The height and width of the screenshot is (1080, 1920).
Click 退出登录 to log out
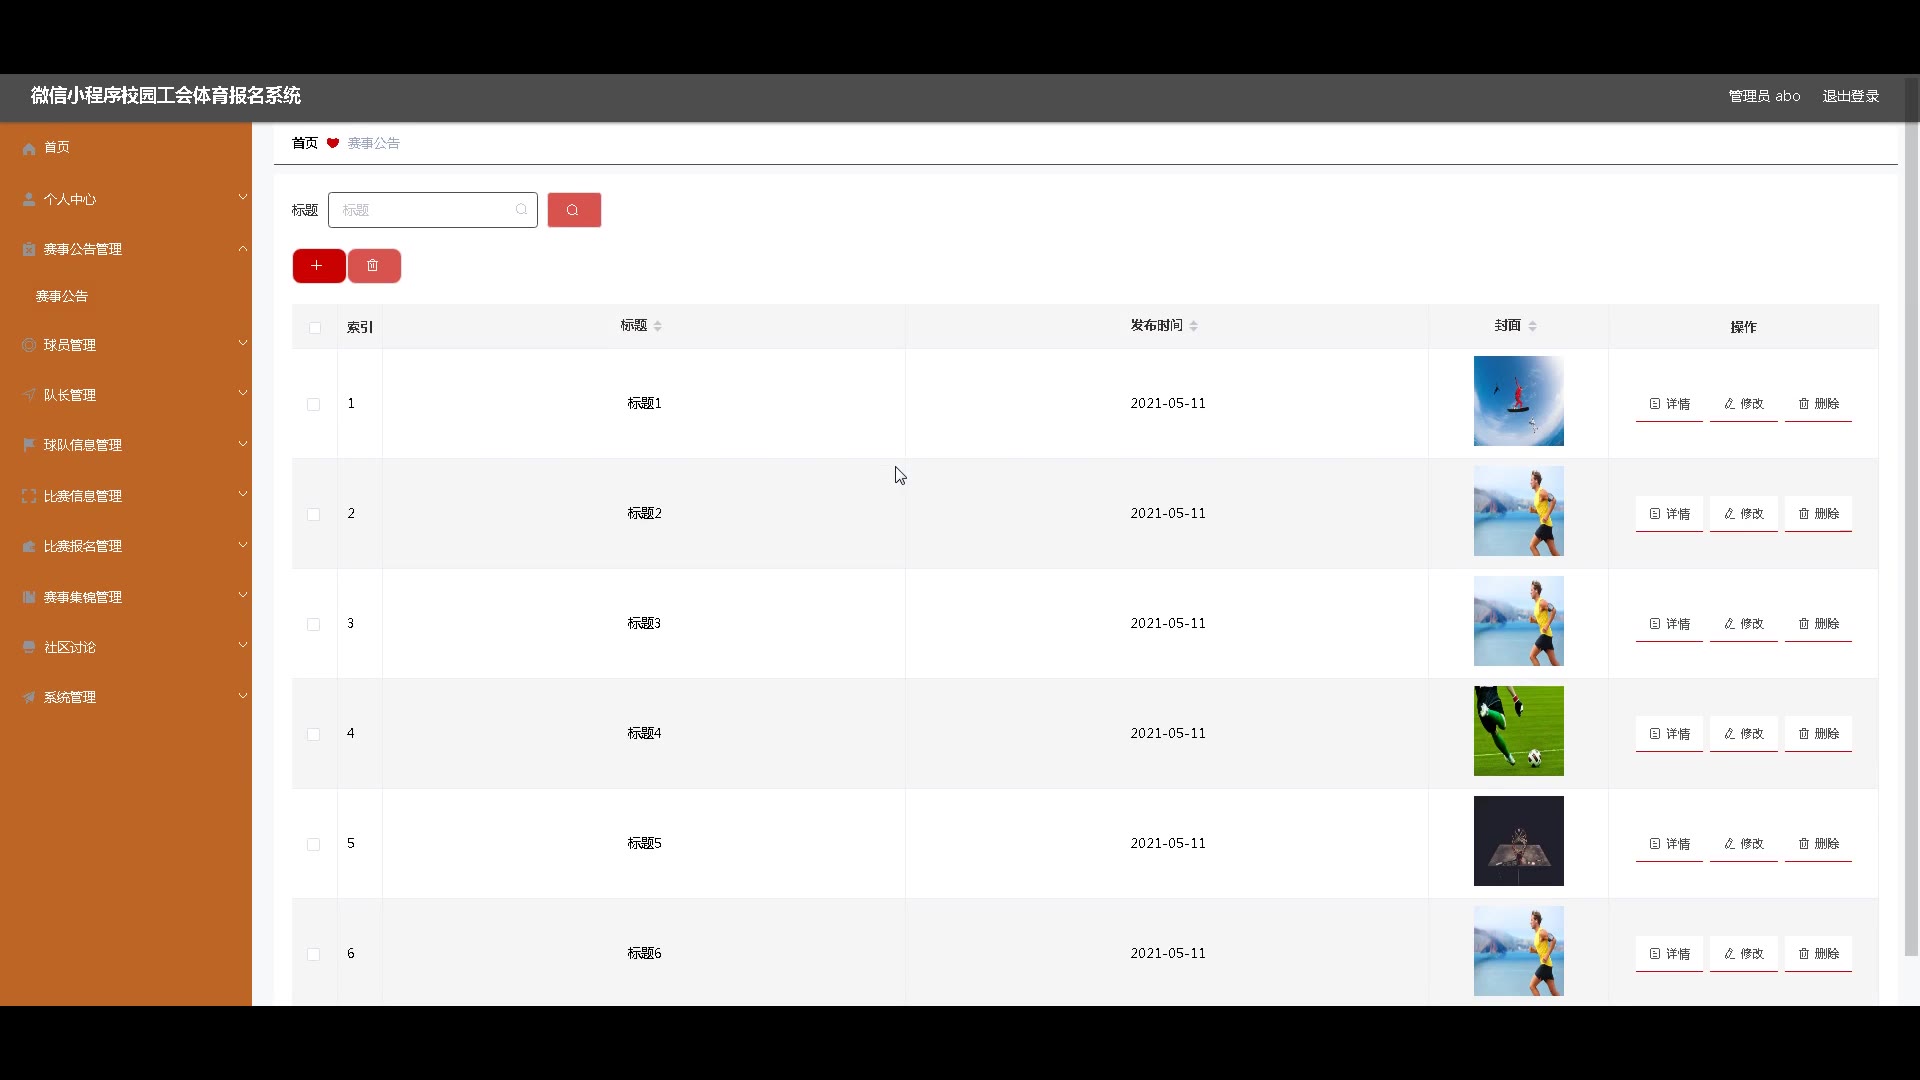[1850, 96]
